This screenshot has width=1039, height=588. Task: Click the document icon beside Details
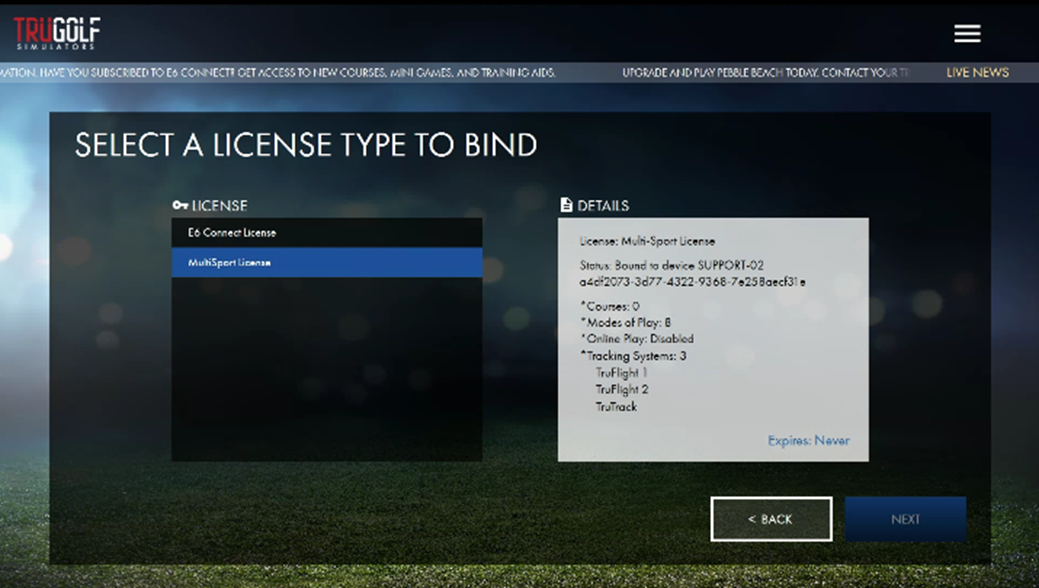(x=566, y=205)
